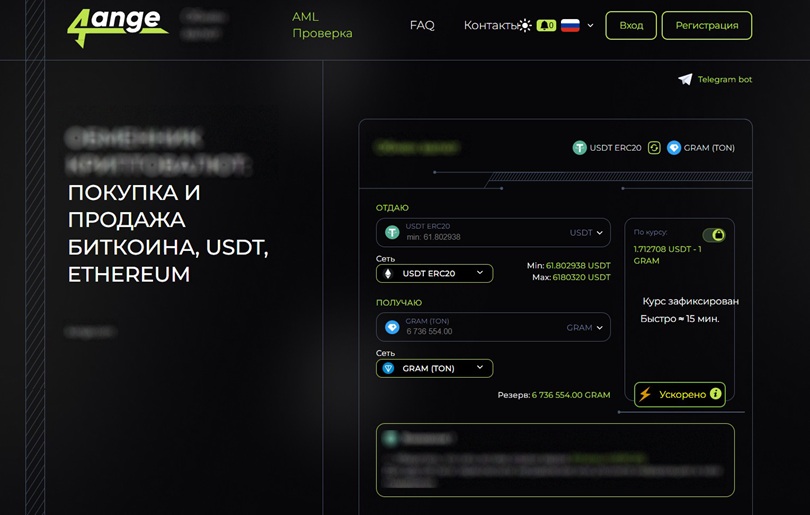Click the Курс зафиксирован text
Viewport: 810px width, 515px height.
[690, 301]
